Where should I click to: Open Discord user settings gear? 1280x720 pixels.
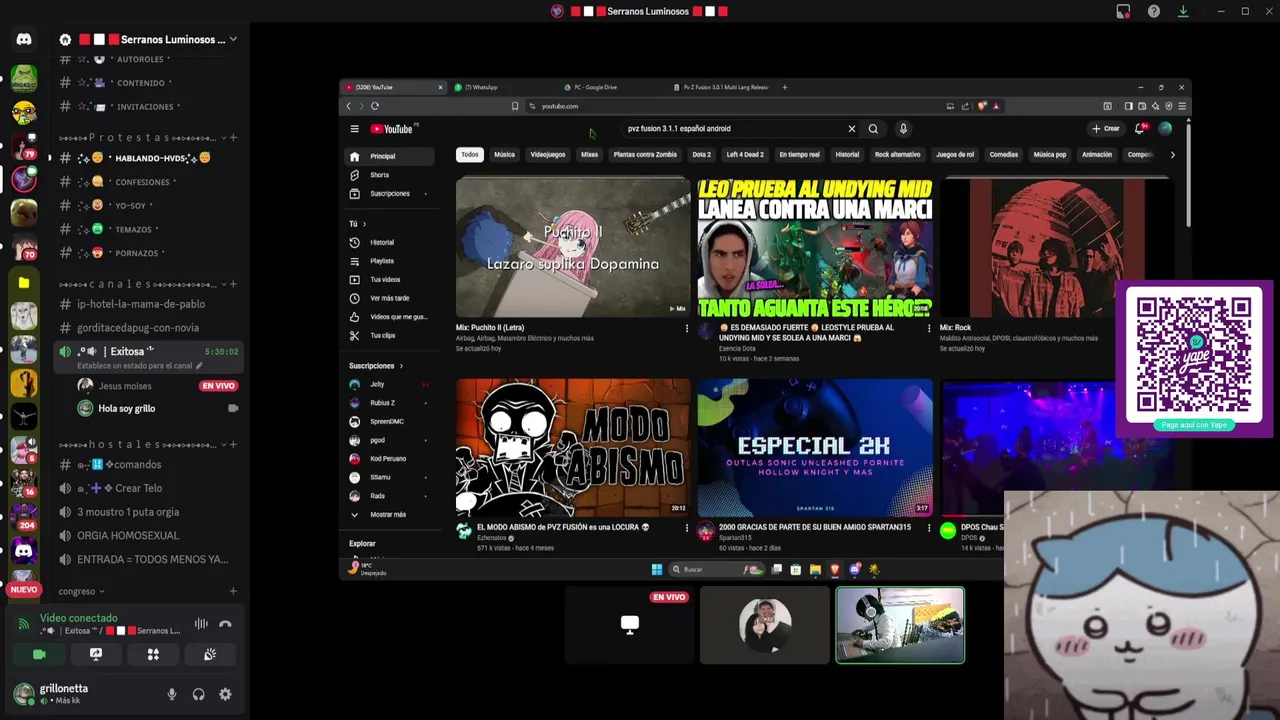(225, 694)
